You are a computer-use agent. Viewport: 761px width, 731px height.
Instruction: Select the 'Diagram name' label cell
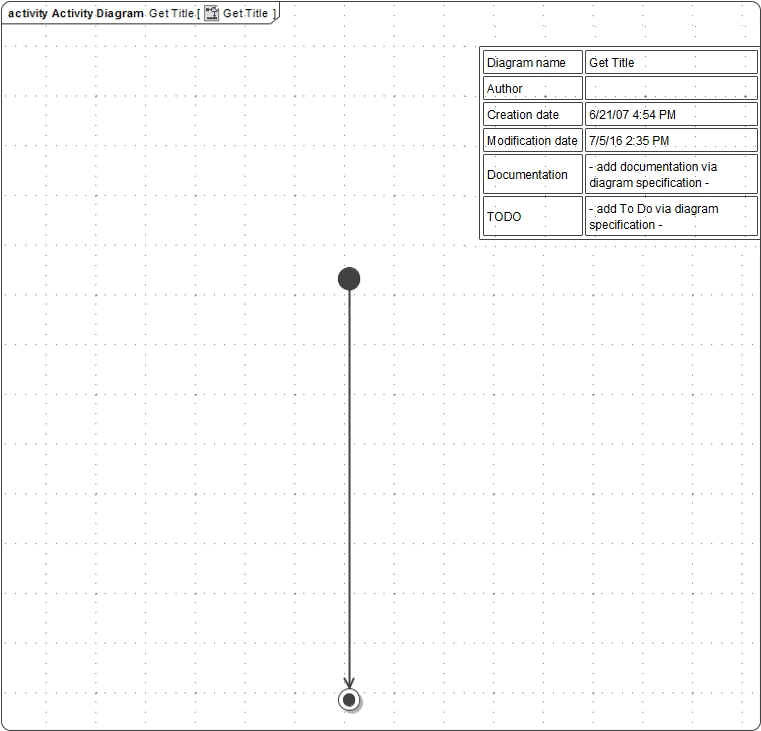coord(532,62)
